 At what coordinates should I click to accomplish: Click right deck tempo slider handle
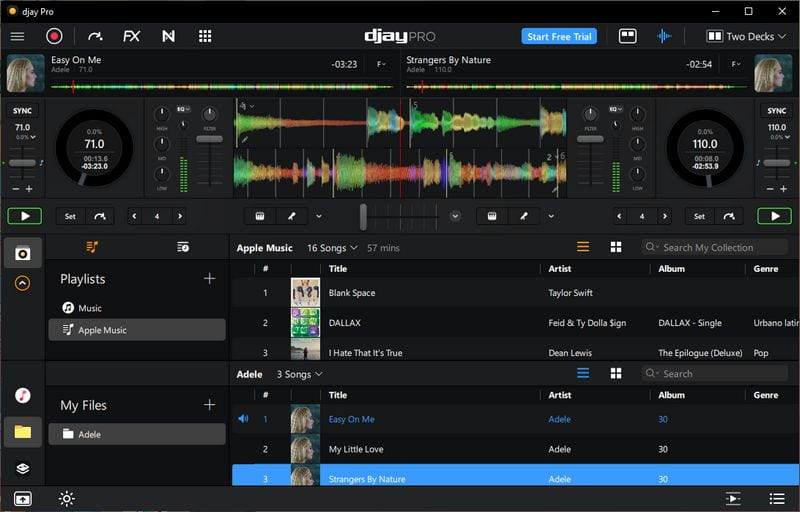[777, 163]
